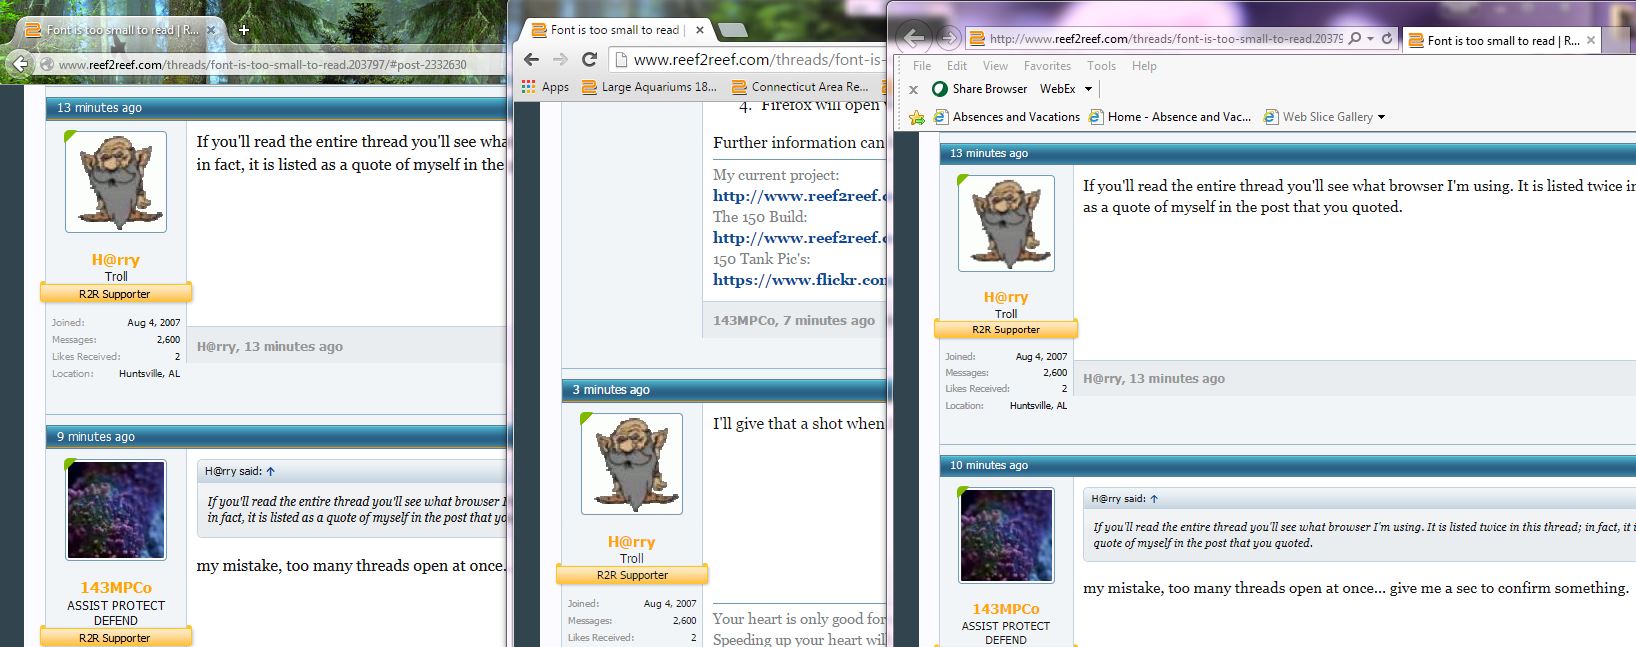The width and height of the screenshot is (1636, 647).
Task: Close the WebEx toolbar with the X
Action: (x=913, y=89)
